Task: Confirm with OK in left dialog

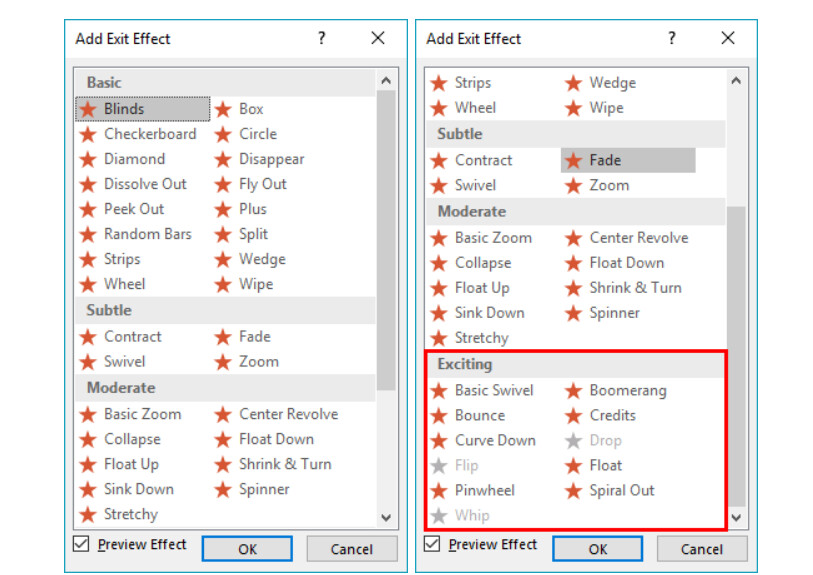Action: pos(247,549)
